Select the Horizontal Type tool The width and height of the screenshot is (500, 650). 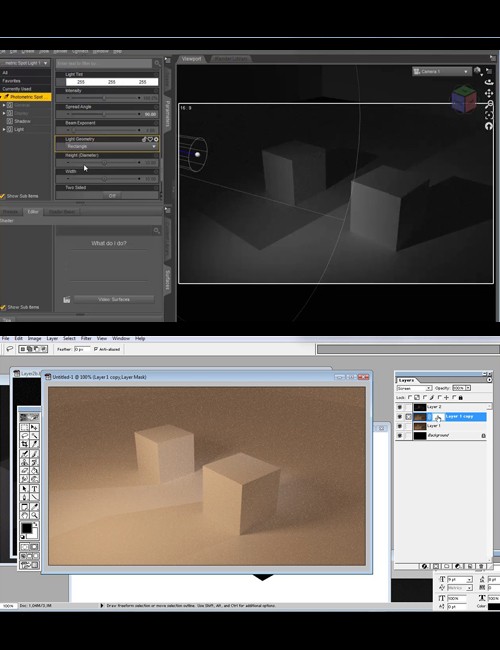pyautogui.click(x=34, y=488)
